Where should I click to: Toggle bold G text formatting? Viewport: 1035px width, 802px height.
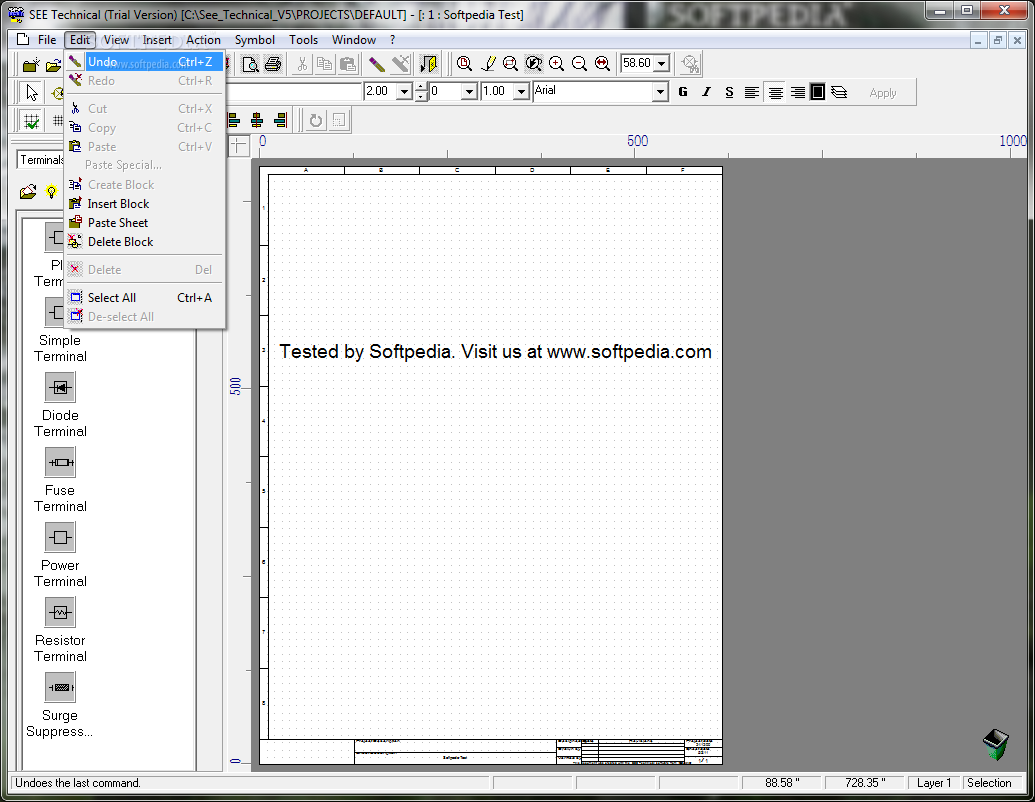click(683, 92)
